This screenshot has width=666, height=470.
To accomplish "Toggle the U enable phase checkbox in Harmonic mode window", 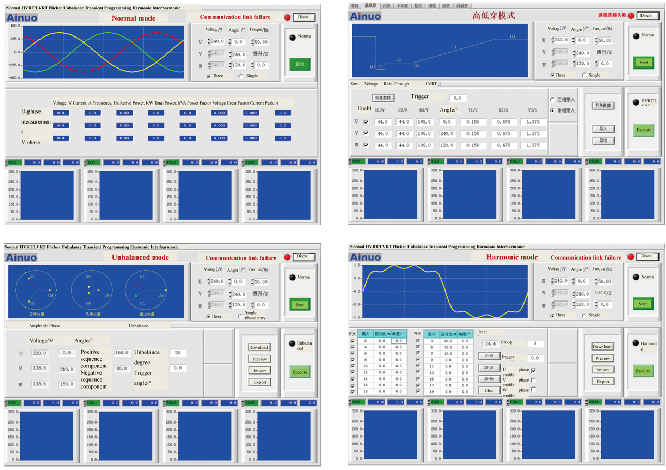I will tap(533, 370).
